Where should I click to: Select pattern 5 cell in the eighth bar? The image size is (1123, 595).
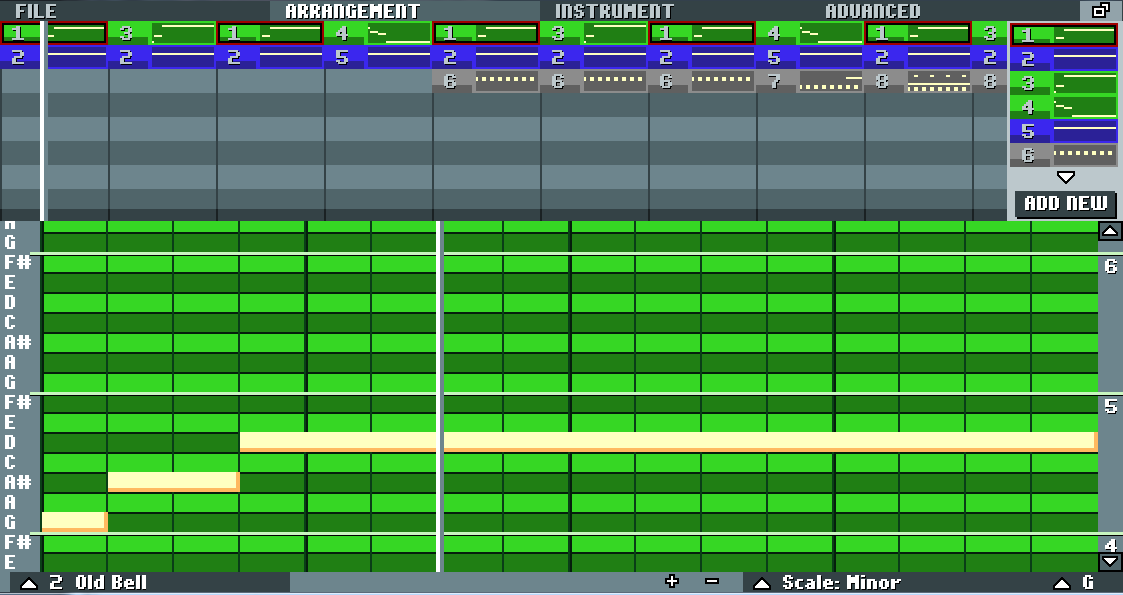click(x=811, y=57)
